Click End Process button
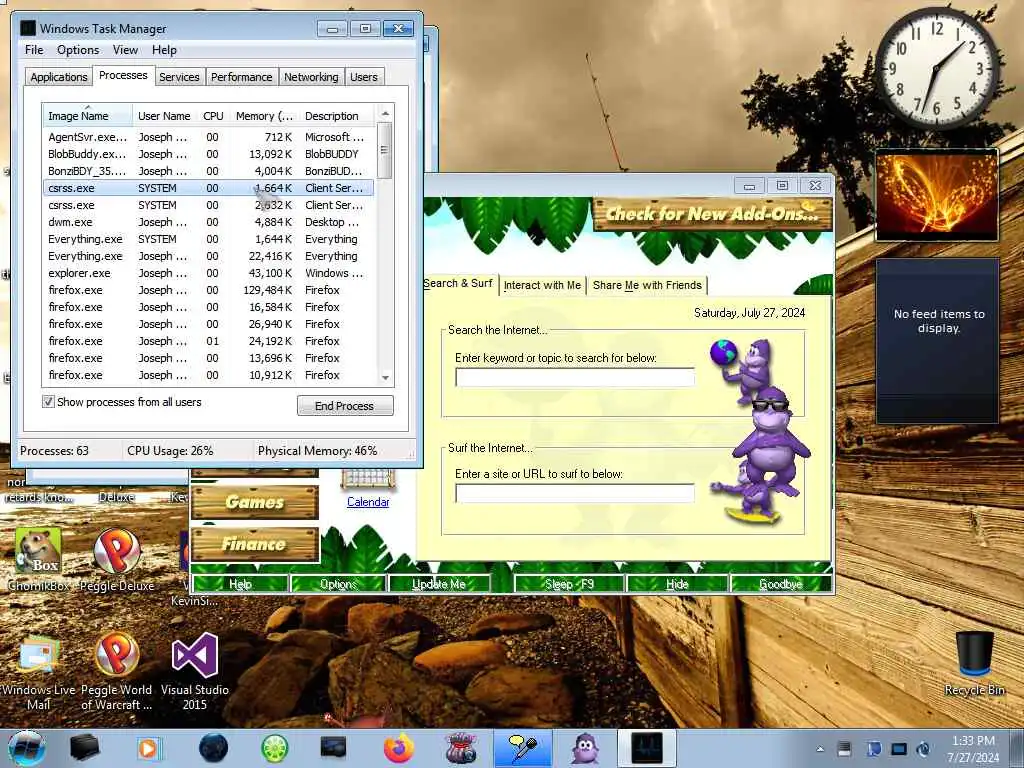 point(345,406)
